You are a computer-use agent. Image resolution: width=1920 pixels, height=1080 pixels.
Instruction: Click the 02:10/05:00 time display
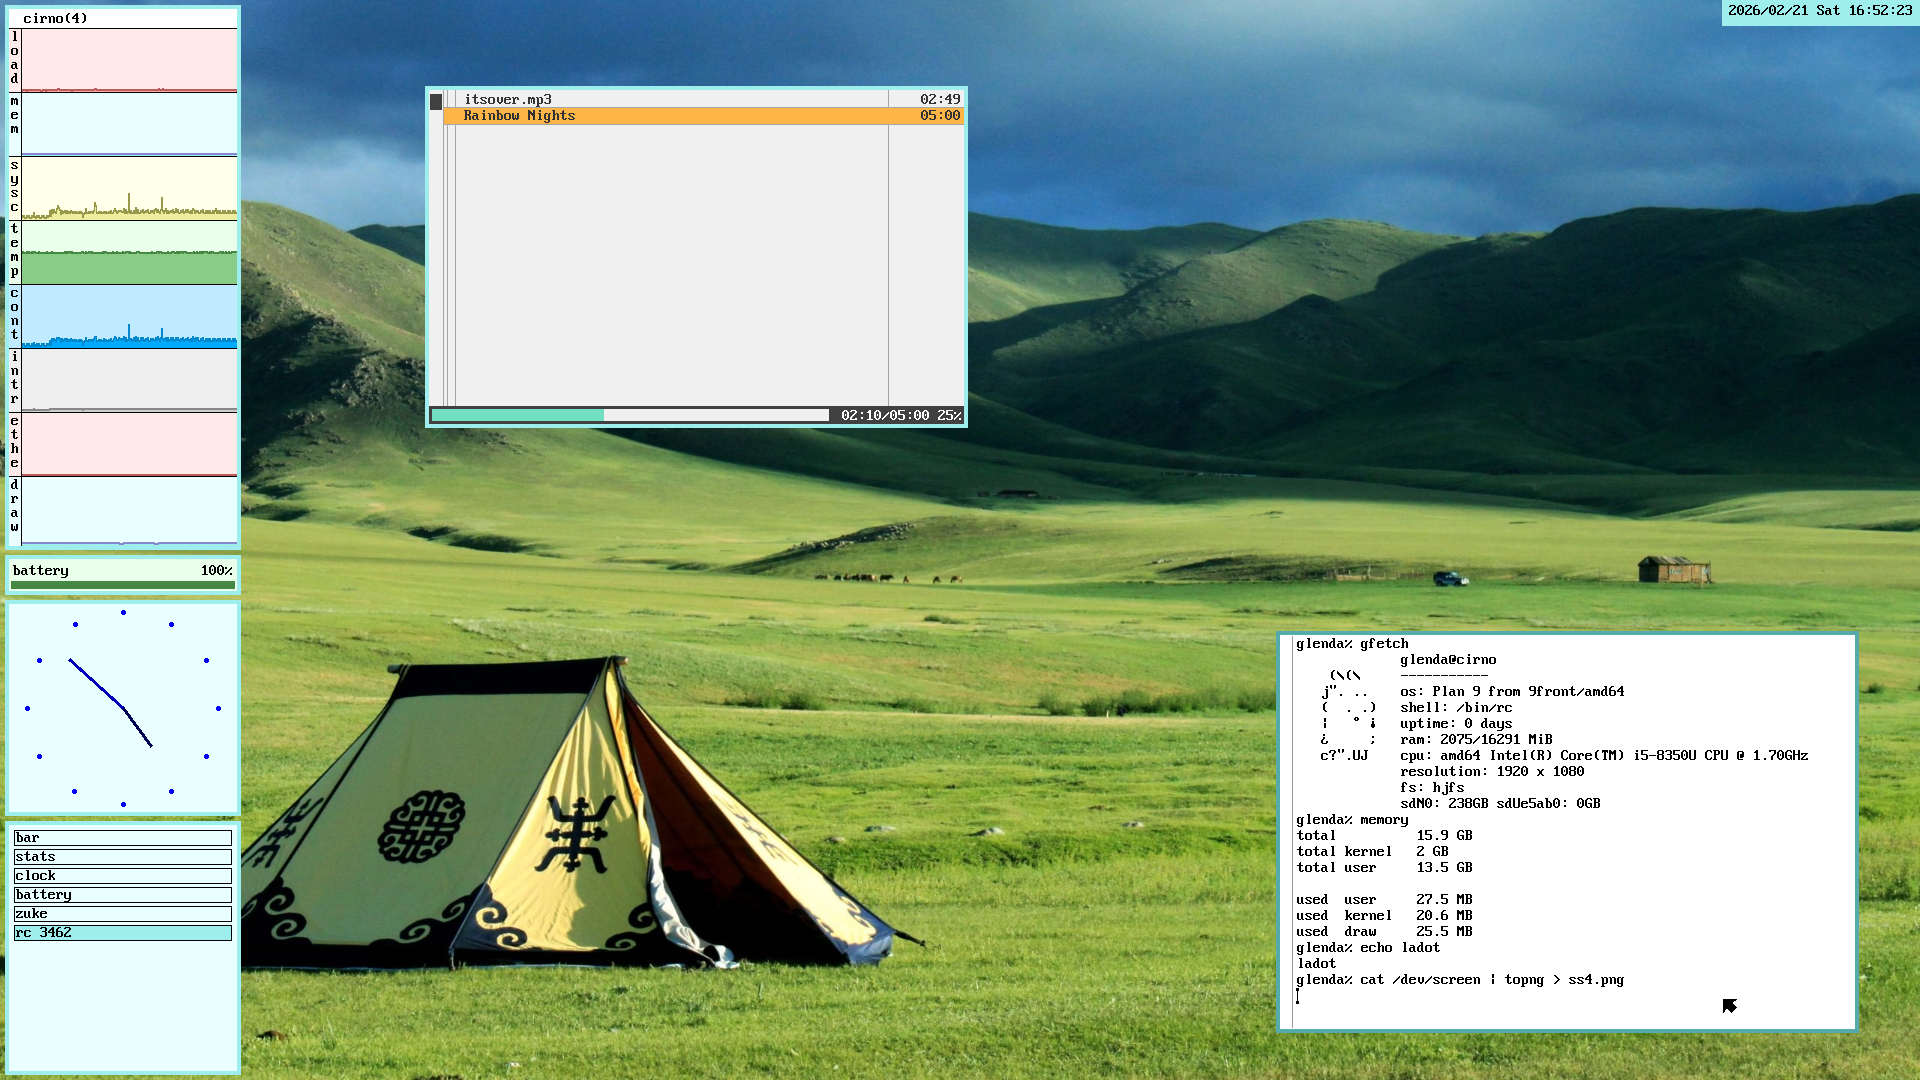pyautogui.click(x=885, y=415)
